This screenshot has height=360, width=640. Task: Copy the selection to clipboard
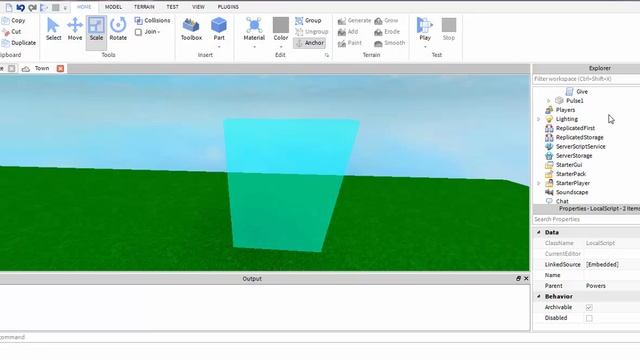[13, 20]
